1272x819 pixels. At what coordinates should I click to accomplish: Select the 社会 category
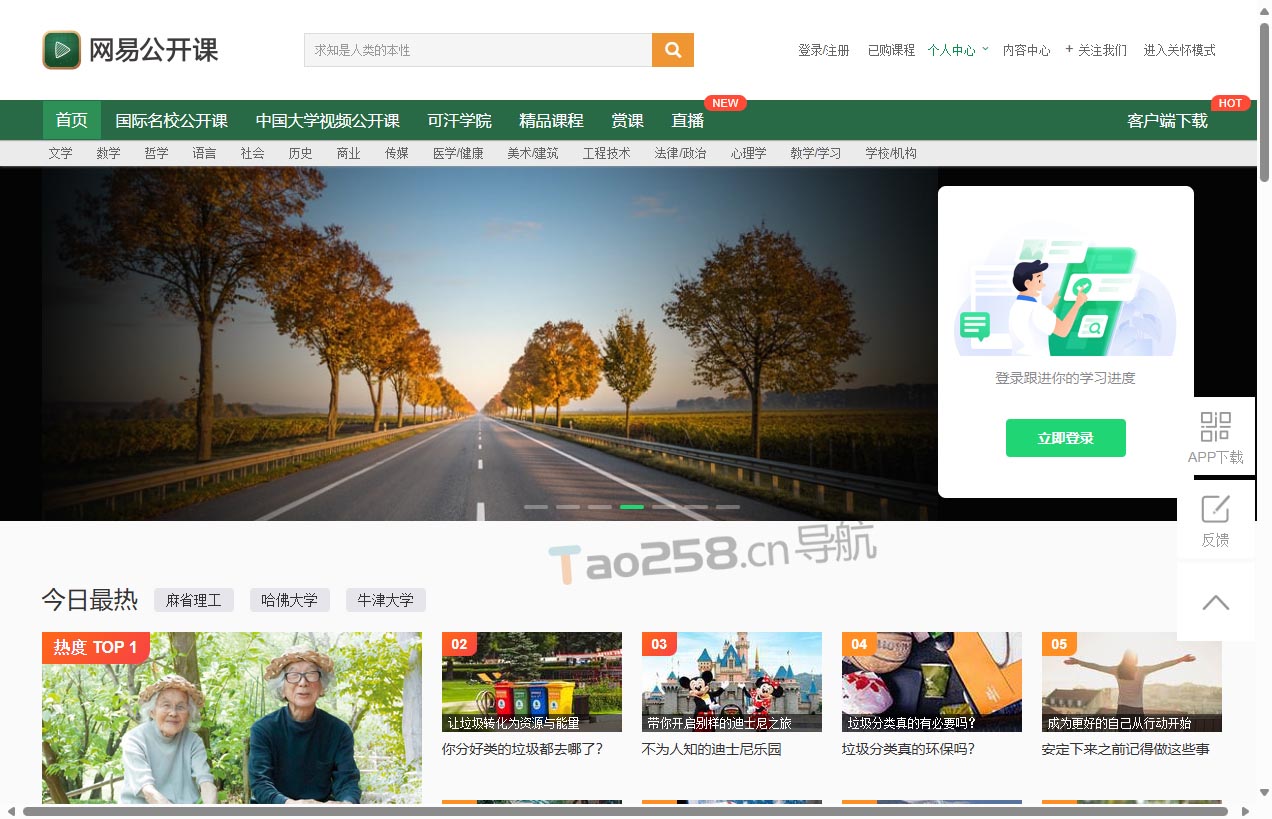[252, 153]
